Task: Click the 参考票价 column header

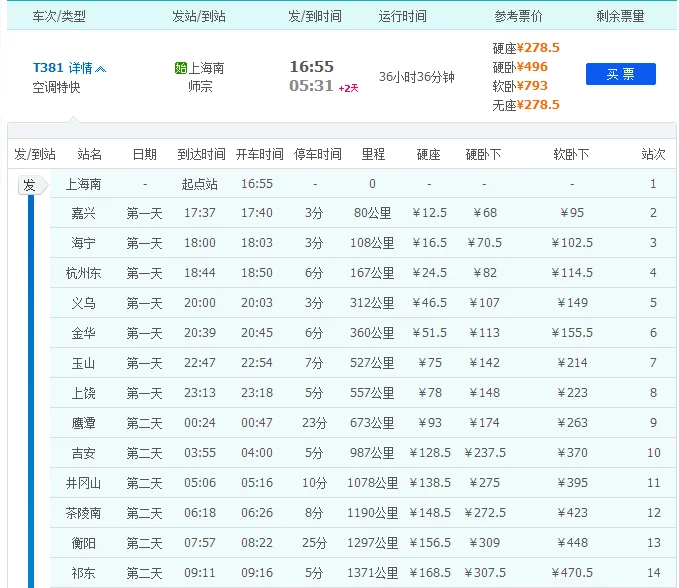Action: (518, 16)
